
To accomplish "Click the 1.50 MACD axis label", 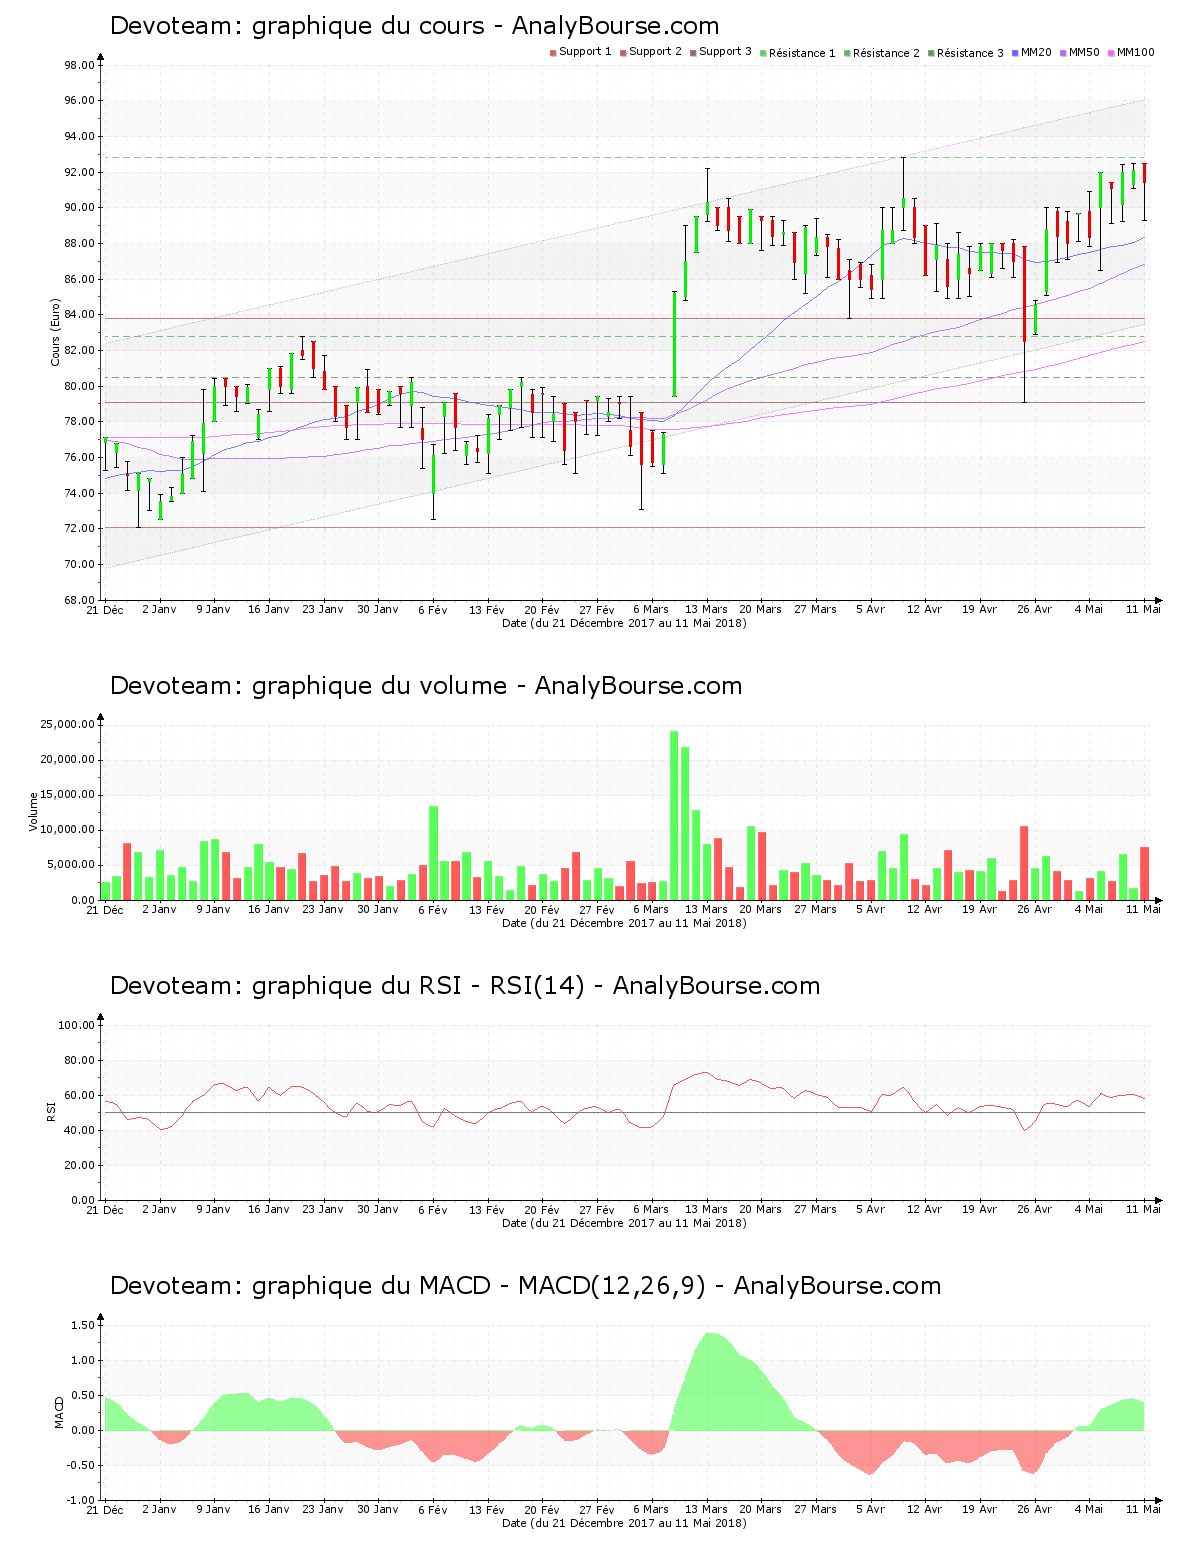I will (83, 1325).
